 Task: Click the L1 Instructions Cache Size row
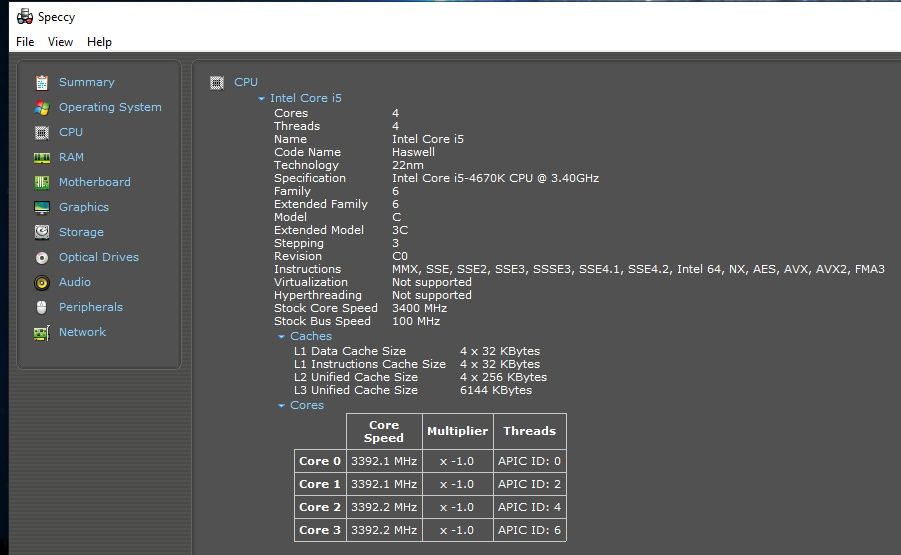click(417, 364)
